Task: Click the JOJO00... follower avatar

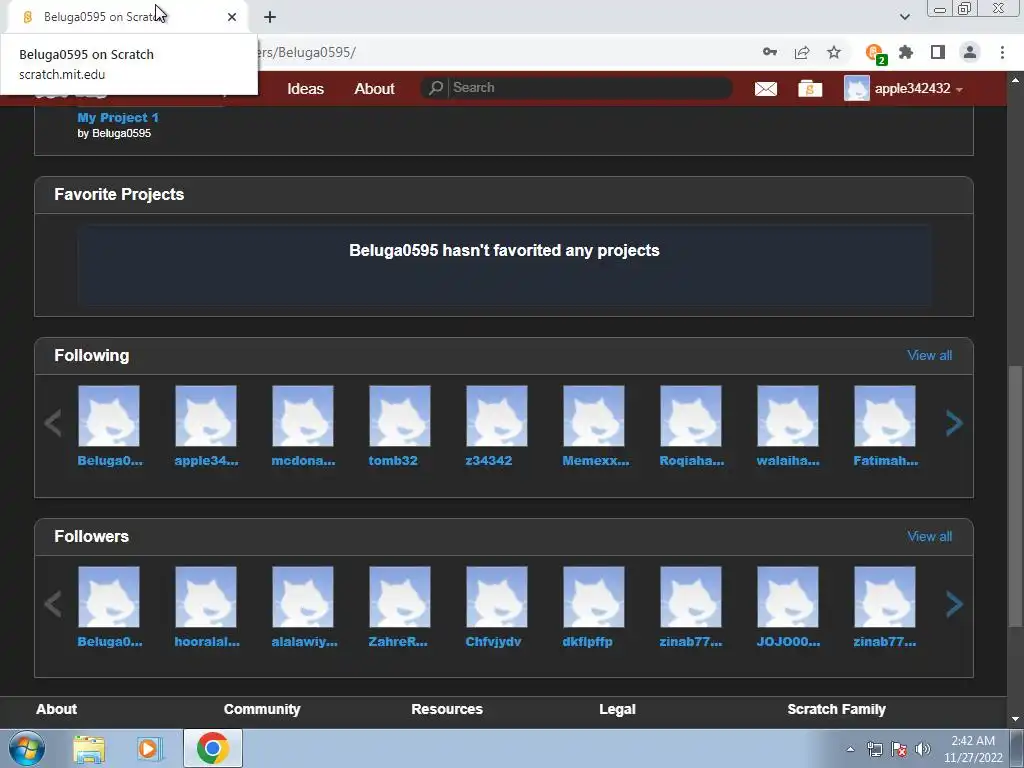Action: tap(788, 597)
